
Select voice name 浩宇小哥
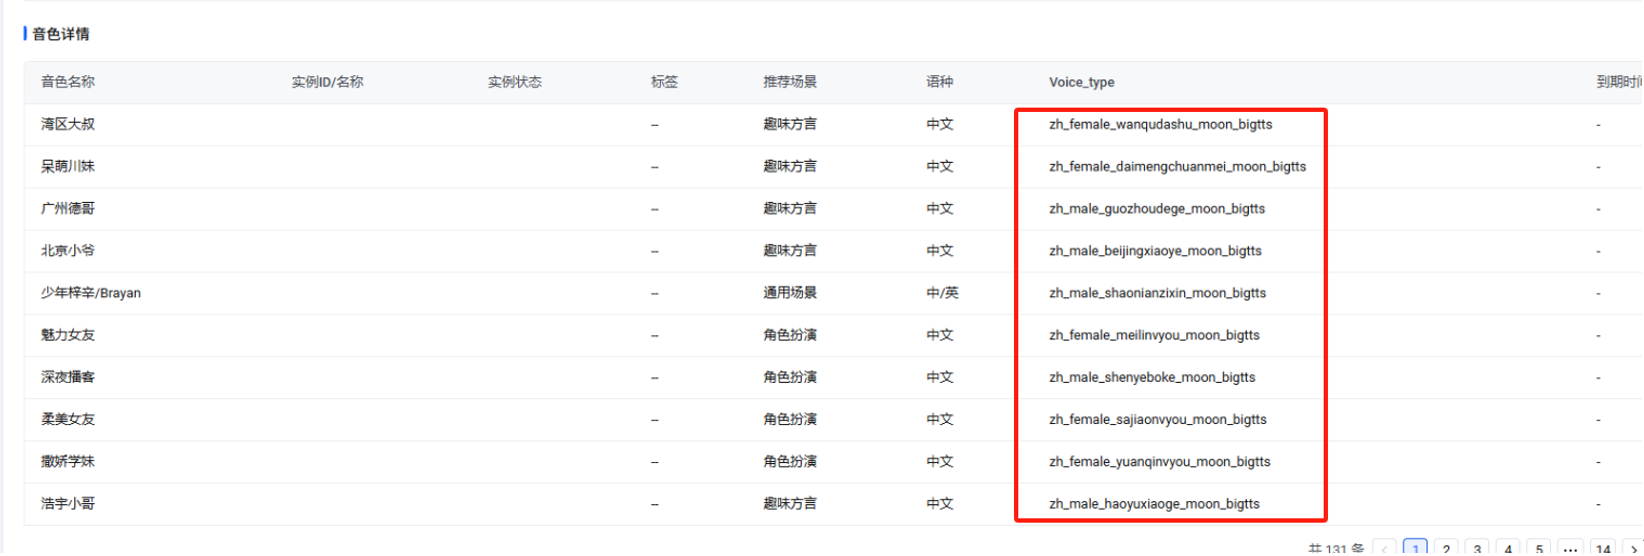(68, 503)
